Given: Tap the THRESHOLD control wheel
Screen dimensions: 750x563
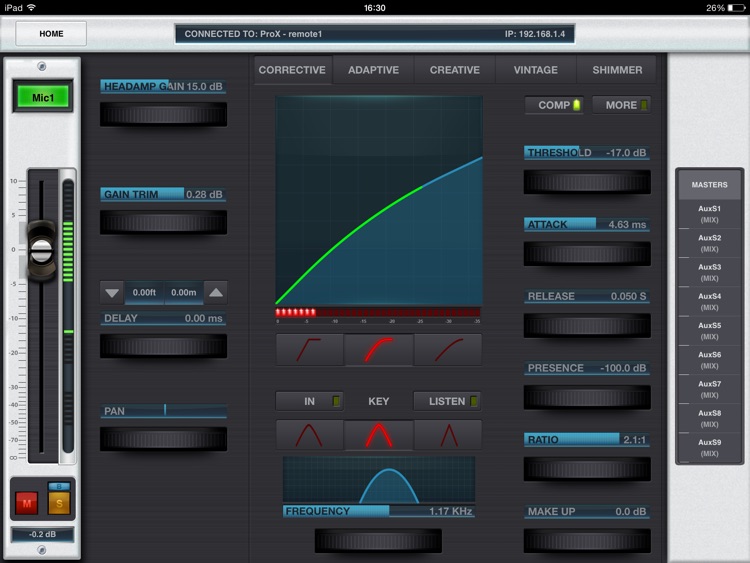Looking at the screenshot, I should [x=587, y=182].
